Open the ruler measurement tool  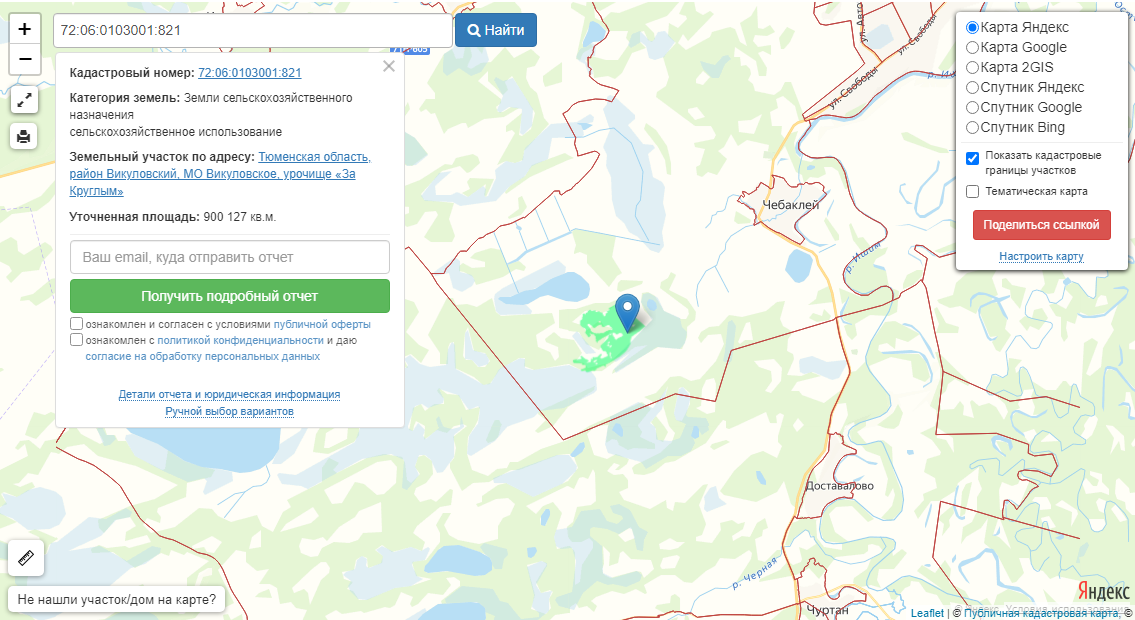point(26,559)
